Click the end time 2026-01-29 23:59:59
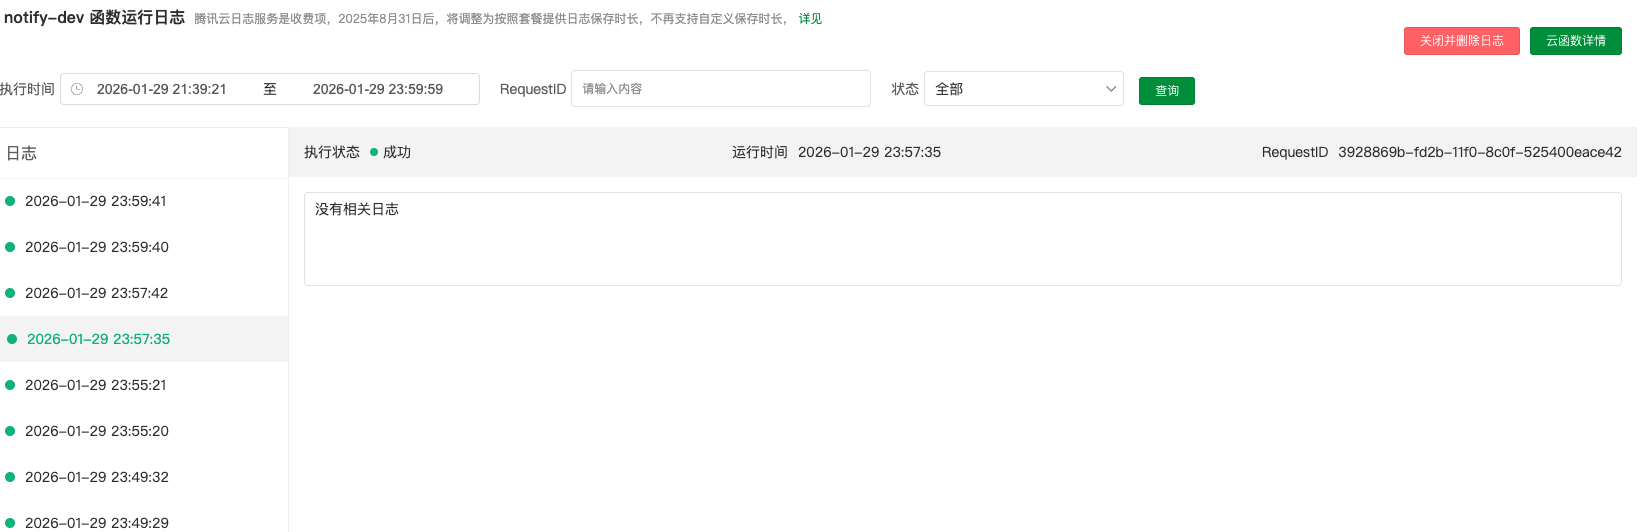Screen dimensions: 1638x532 378,89
